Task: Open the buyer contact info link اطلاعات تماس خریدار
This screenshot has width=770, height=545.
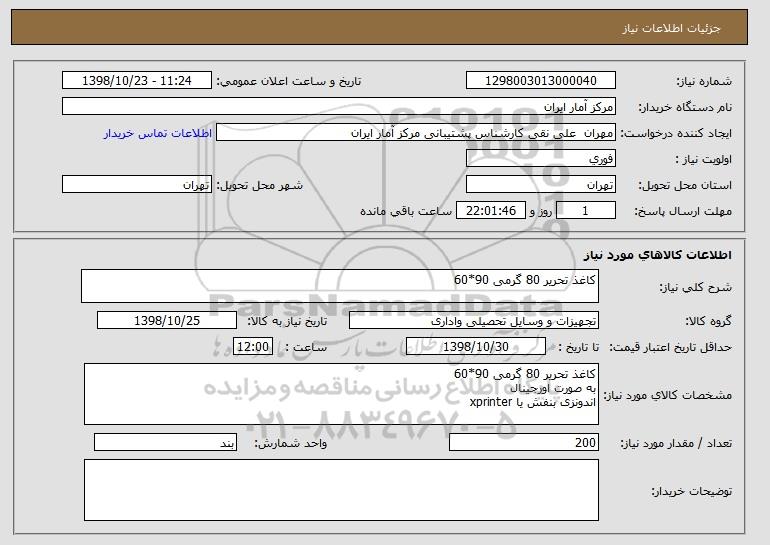Action: (158, 133)
